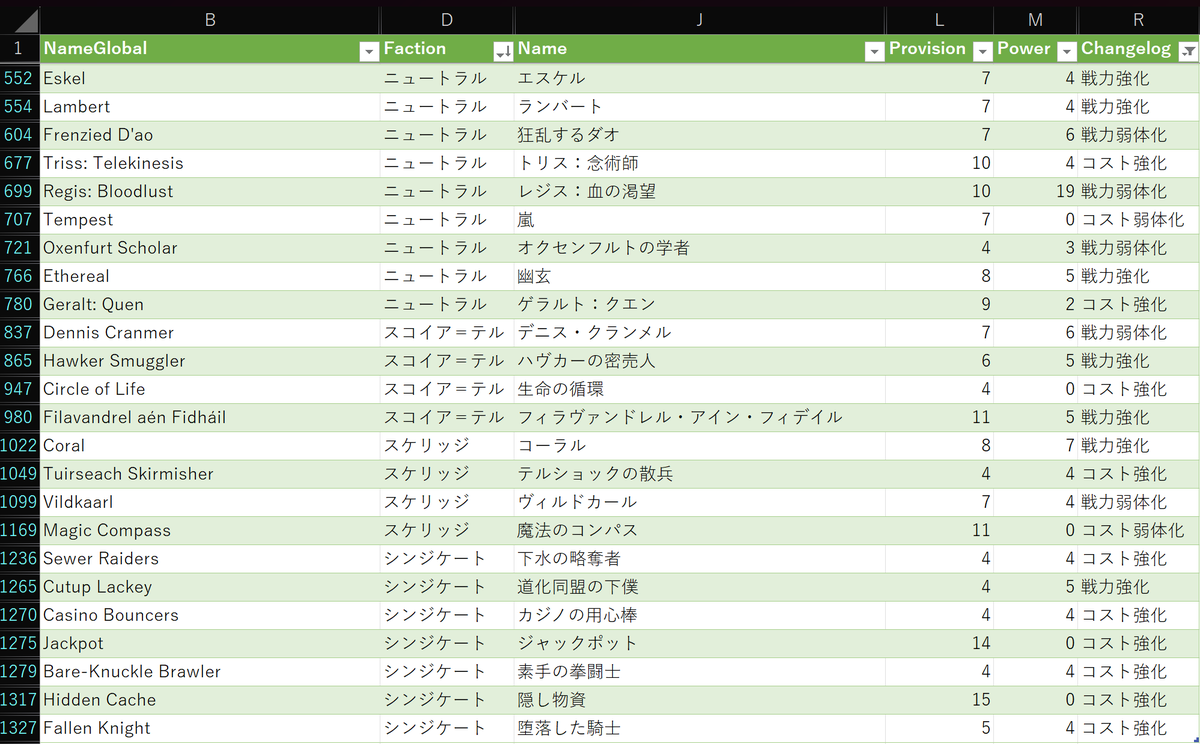Click the Filavandrel aén Fidháil cell

click(210, 417)
